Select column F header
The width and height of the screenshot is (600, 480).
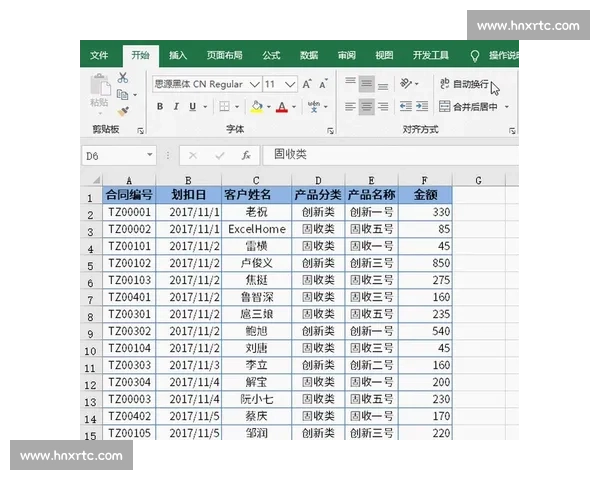[425, 180]
